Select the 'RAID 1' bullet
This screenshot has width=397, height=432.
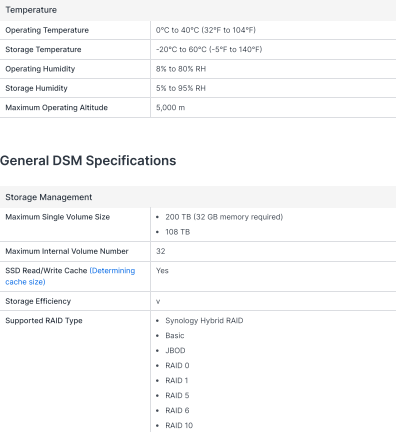coord(177,380)
